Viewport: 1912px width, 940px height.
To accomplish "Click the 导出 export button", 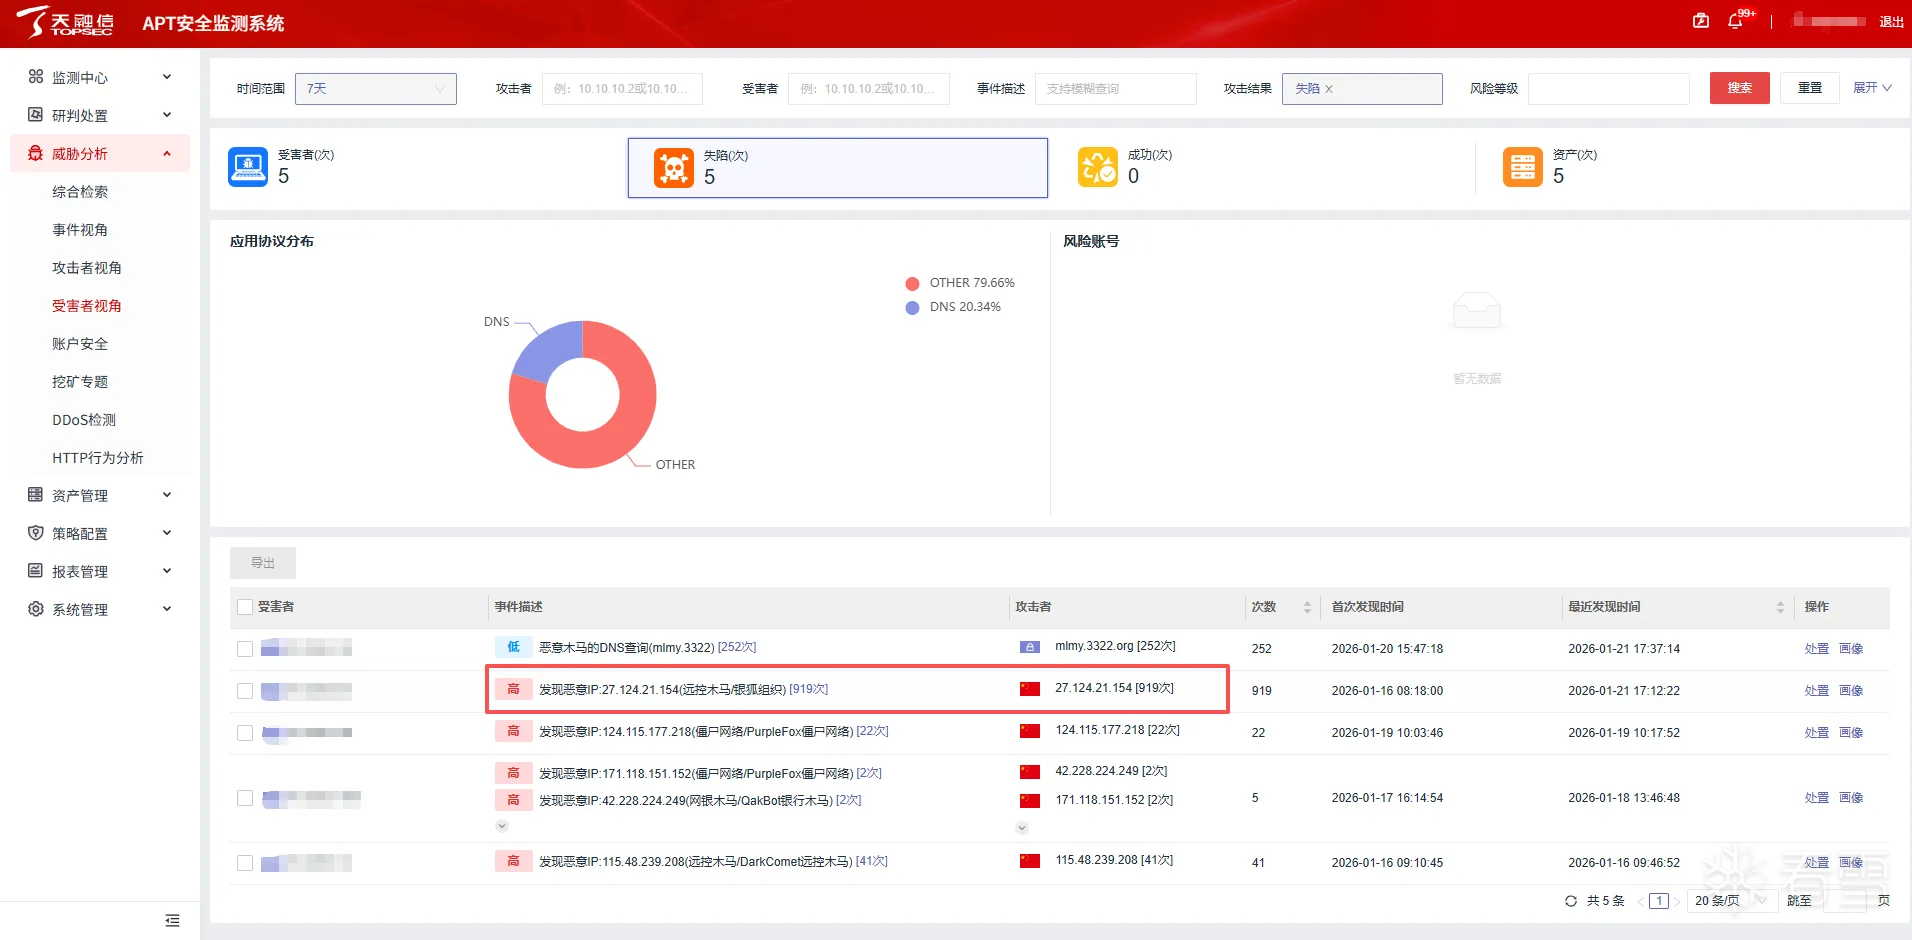I will click(263, 563).
